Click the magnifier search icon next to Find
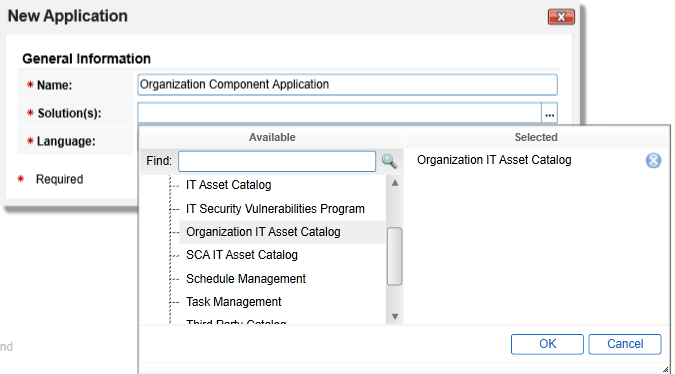Image resolution: width=675 pixels, height=374 pixels. (389, 161)
